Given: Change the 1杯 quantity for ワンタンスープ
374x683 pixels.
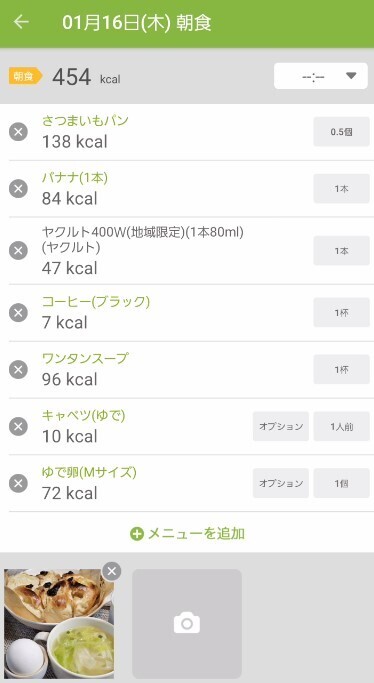Looking at the screenshot, I should pos(341,369).
